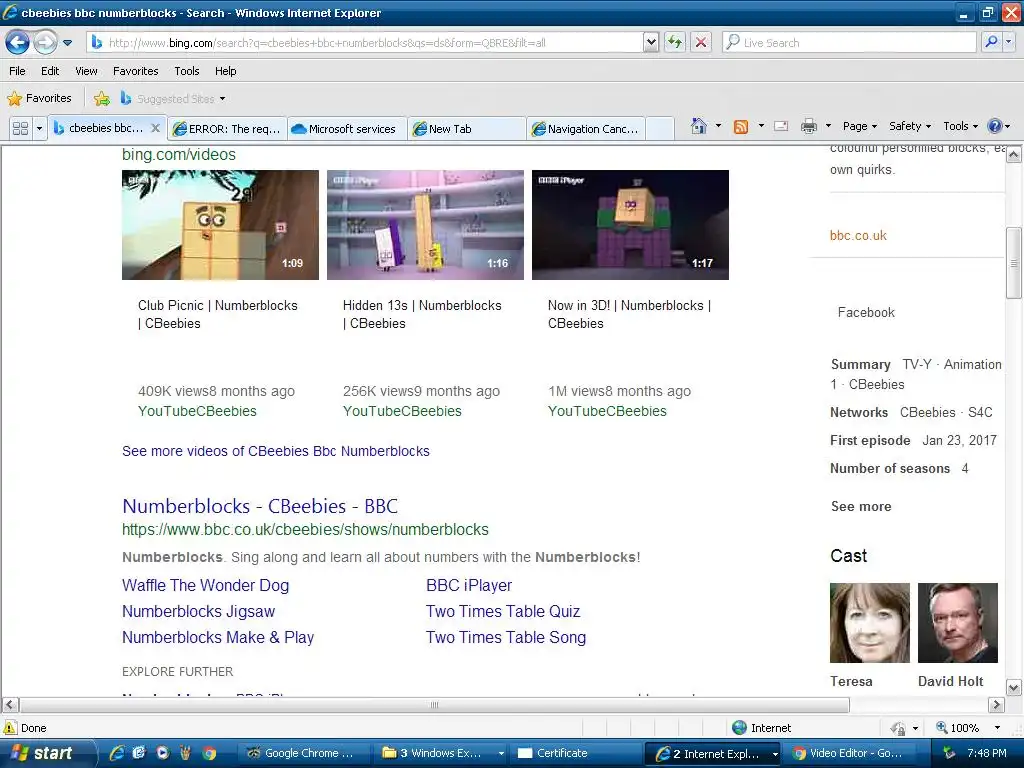Open the Tools command bar dropdown
Screen dimensions: 1024x768
(961, 126)
